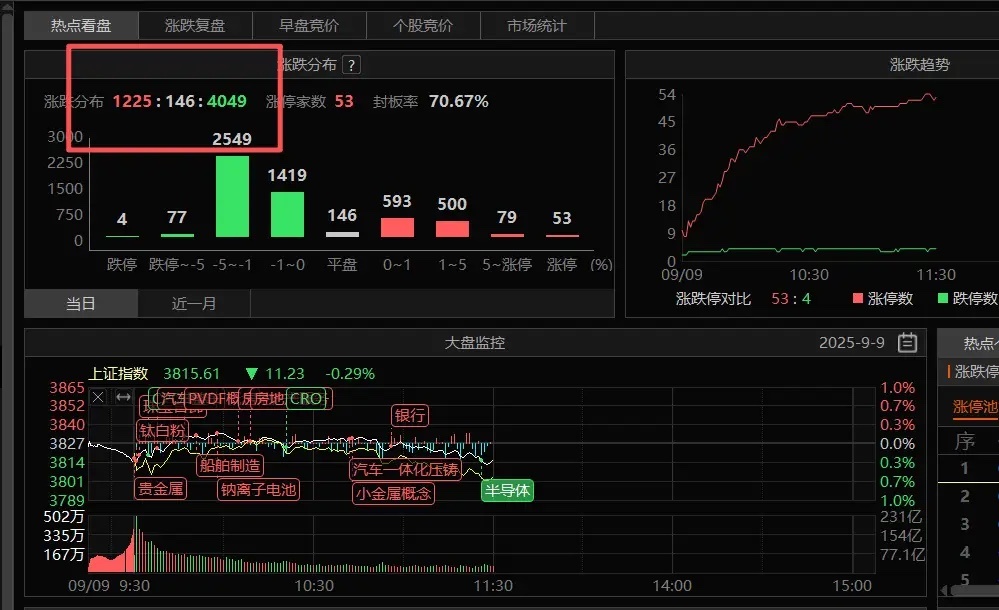Click the horizontal expand arrows icon on chart
The height and width of the screenshot is (610, 999).
(x=124, y=397)
